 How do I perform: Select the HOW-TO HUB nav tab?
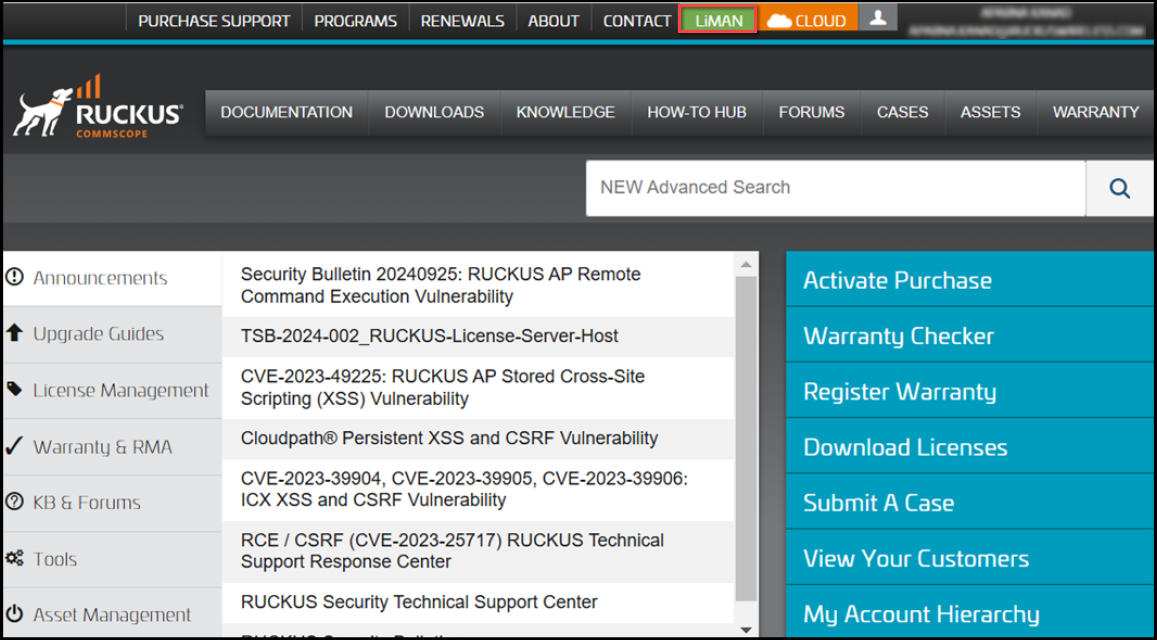click(x=697, y=112)
